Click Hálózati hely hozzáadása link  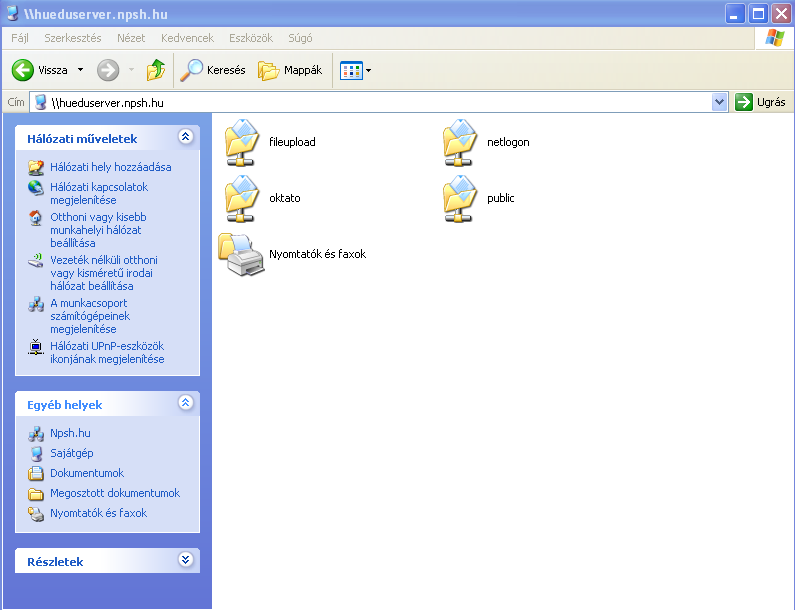click(111, 167)
